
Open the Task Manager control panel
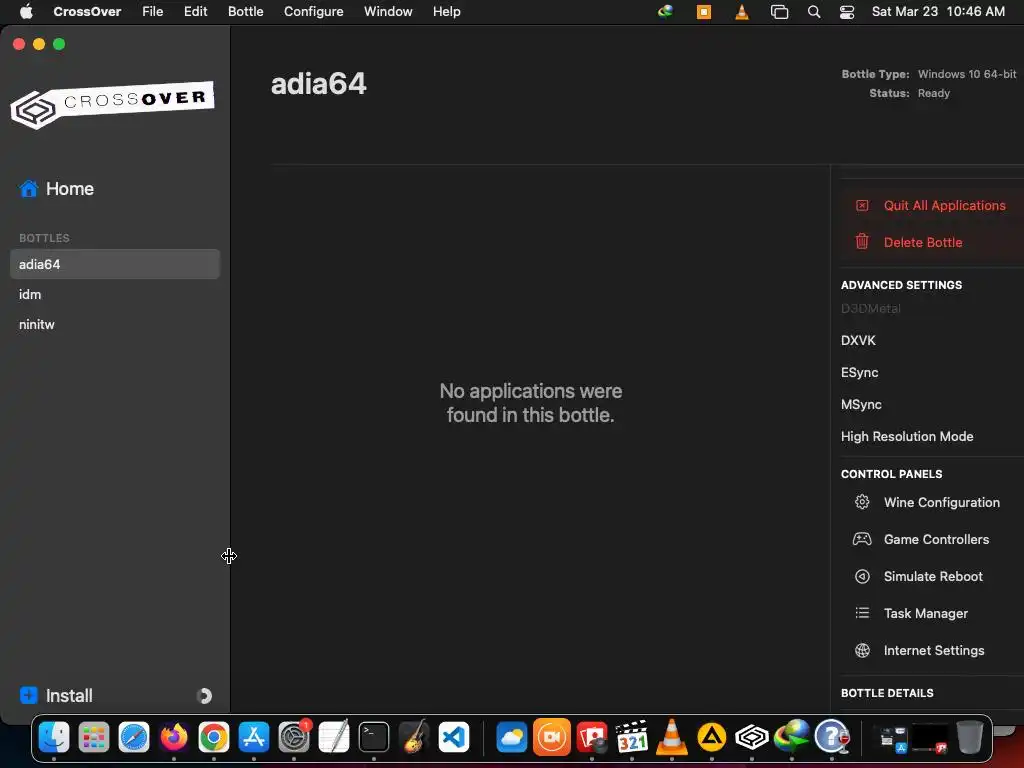(x=912, y=613)
